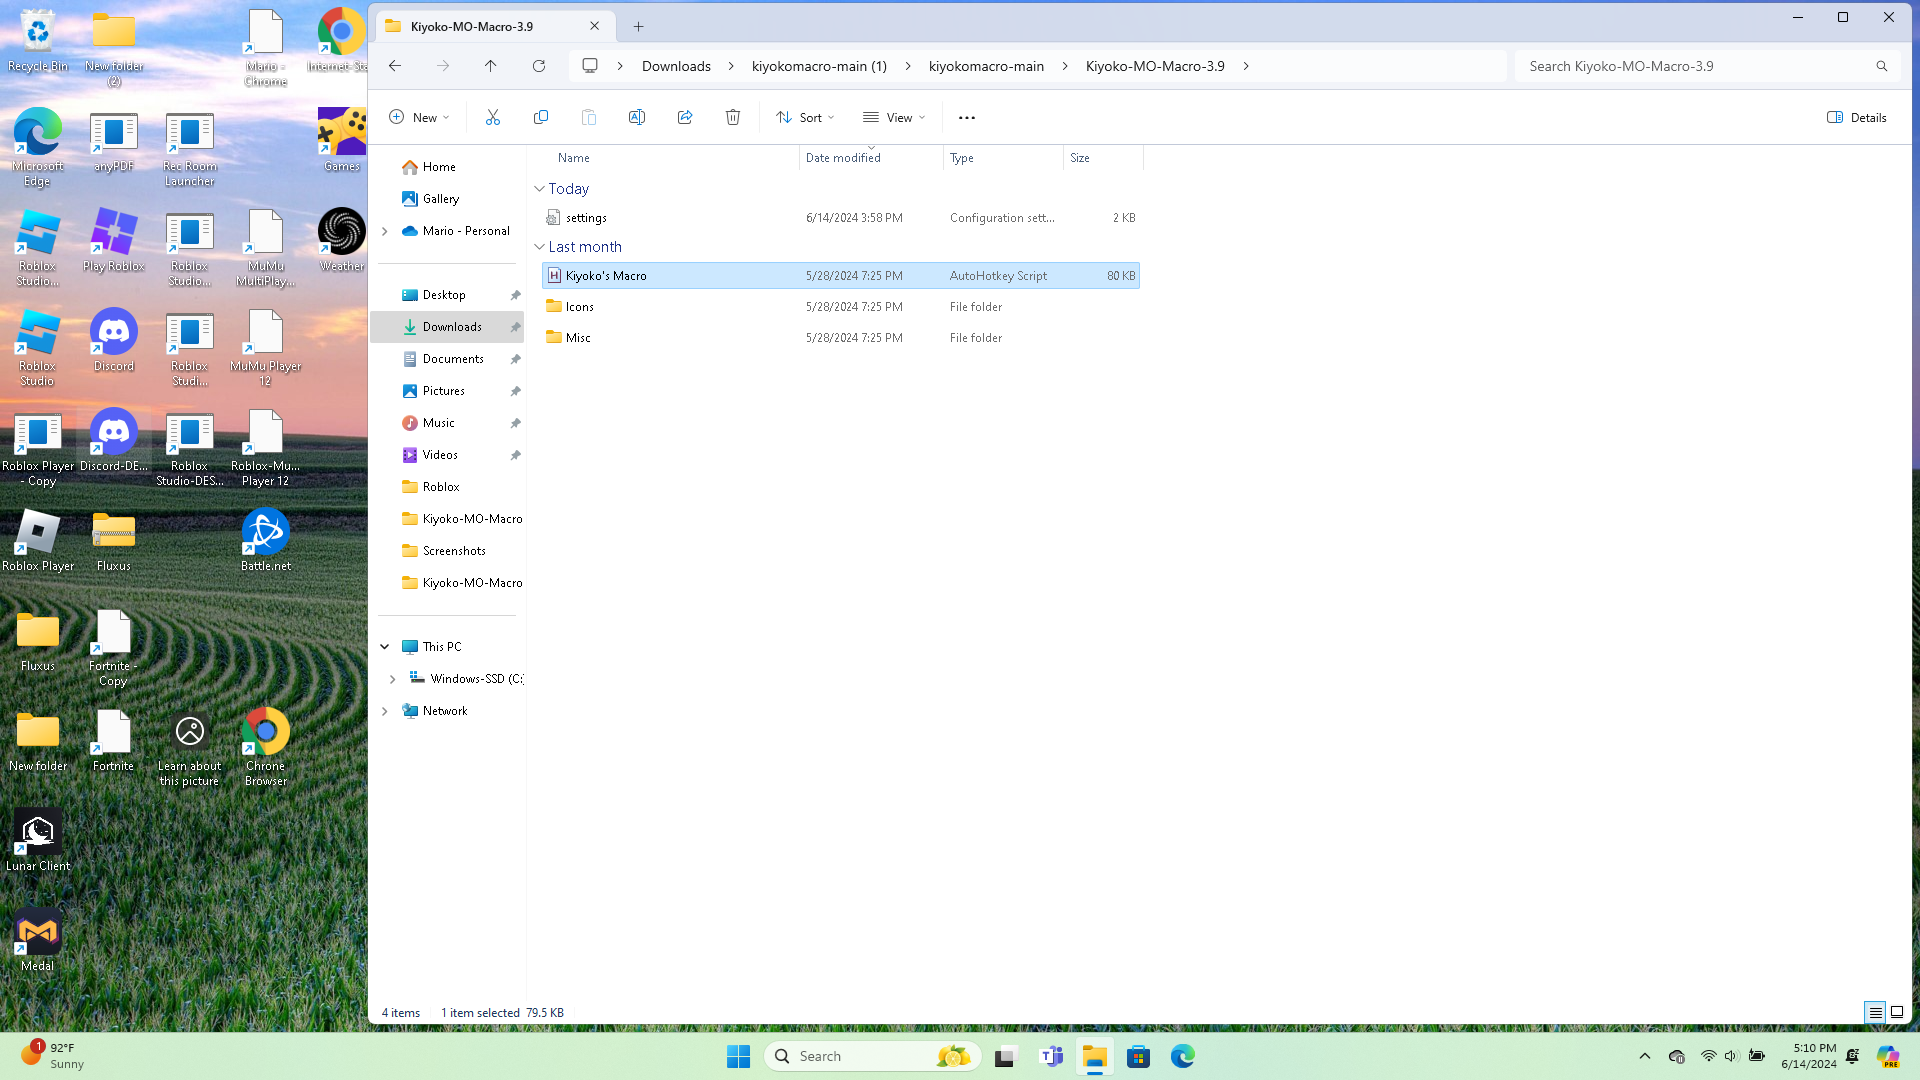This screenshot has height=1080, width=1920.
Task: Click the Copy icon in toolbar
Action: pos(541,117)
